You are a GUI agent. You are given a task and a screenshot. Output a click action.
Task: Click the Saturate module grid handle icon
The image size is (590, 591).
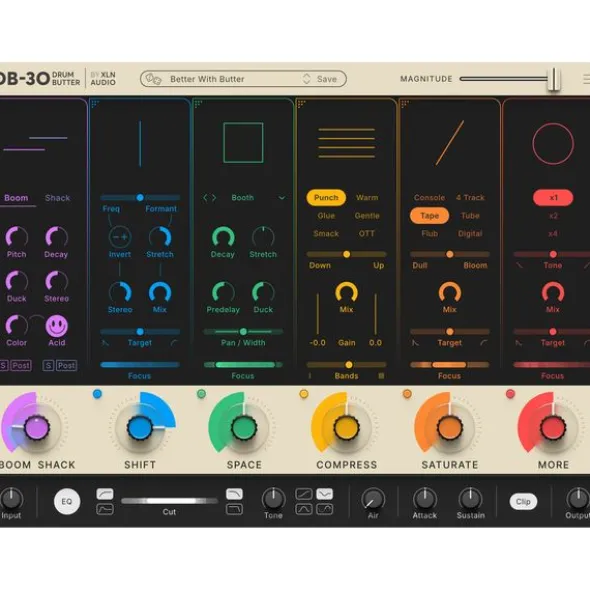[x=405, y=103]
